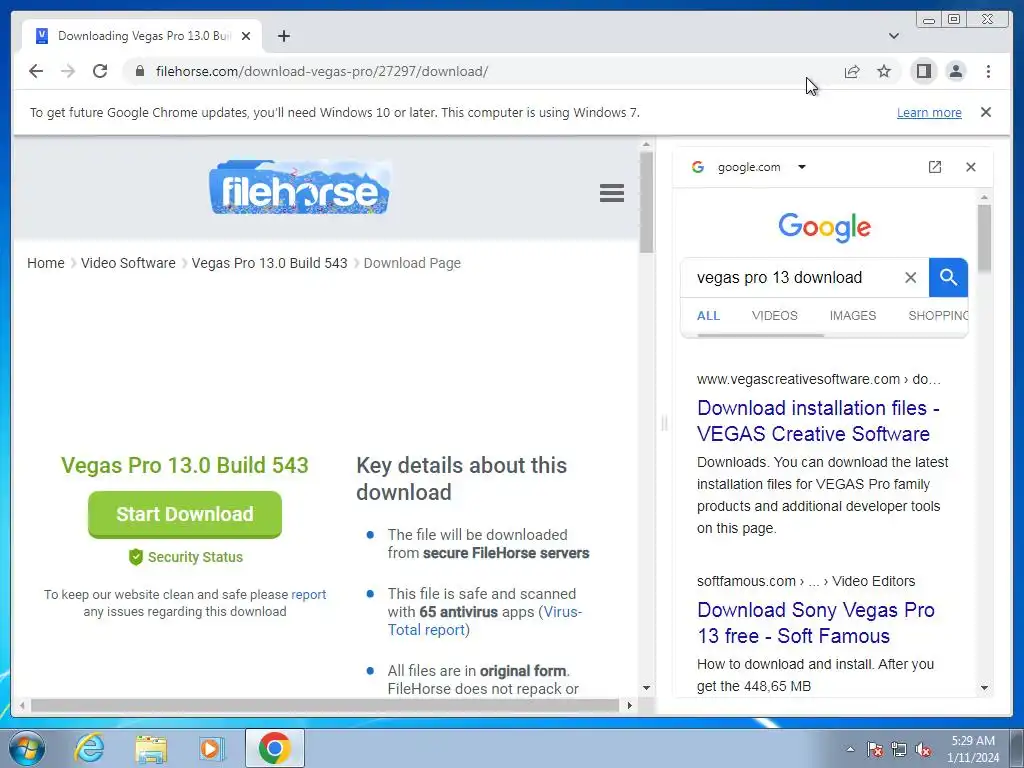Click horizontal scrollbar right arrow

tap(629, 705)
